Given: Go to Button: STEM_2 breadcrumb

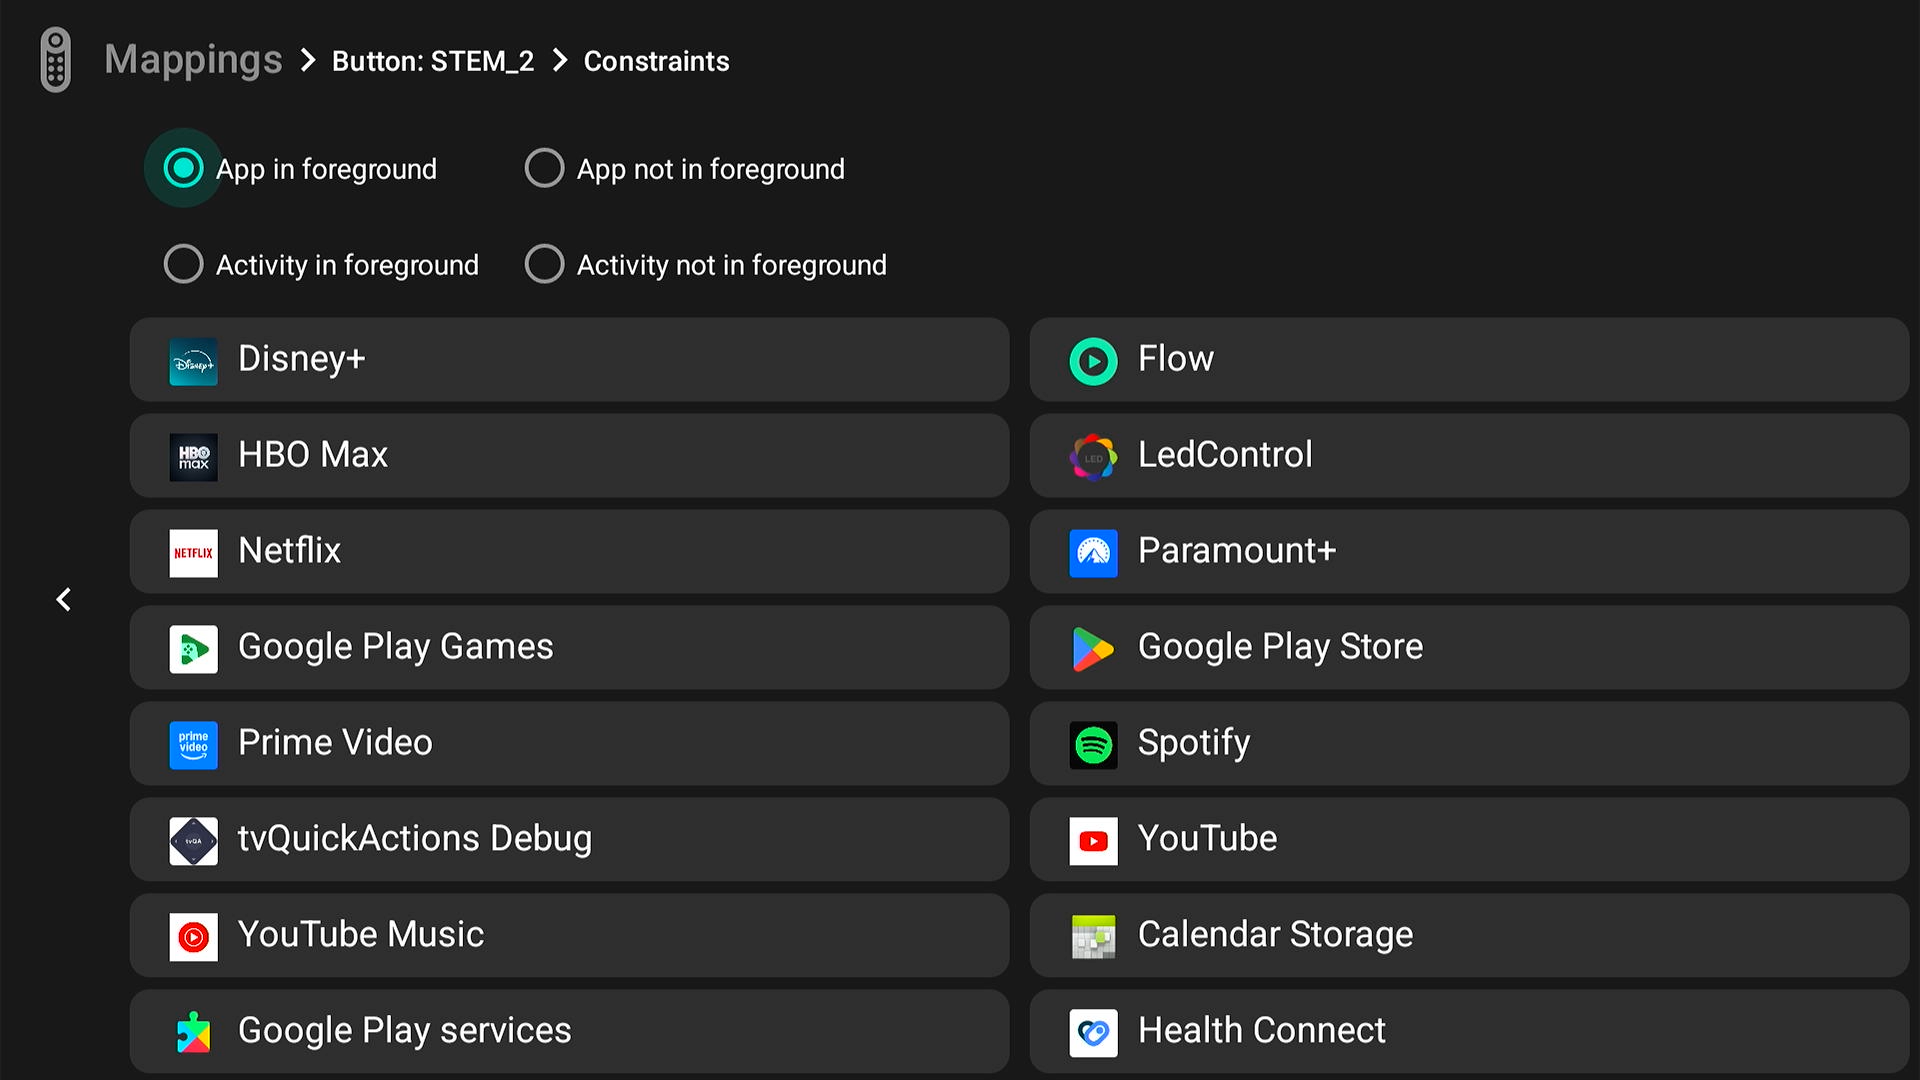Looking at the screenshot, I should click(433, 61).
